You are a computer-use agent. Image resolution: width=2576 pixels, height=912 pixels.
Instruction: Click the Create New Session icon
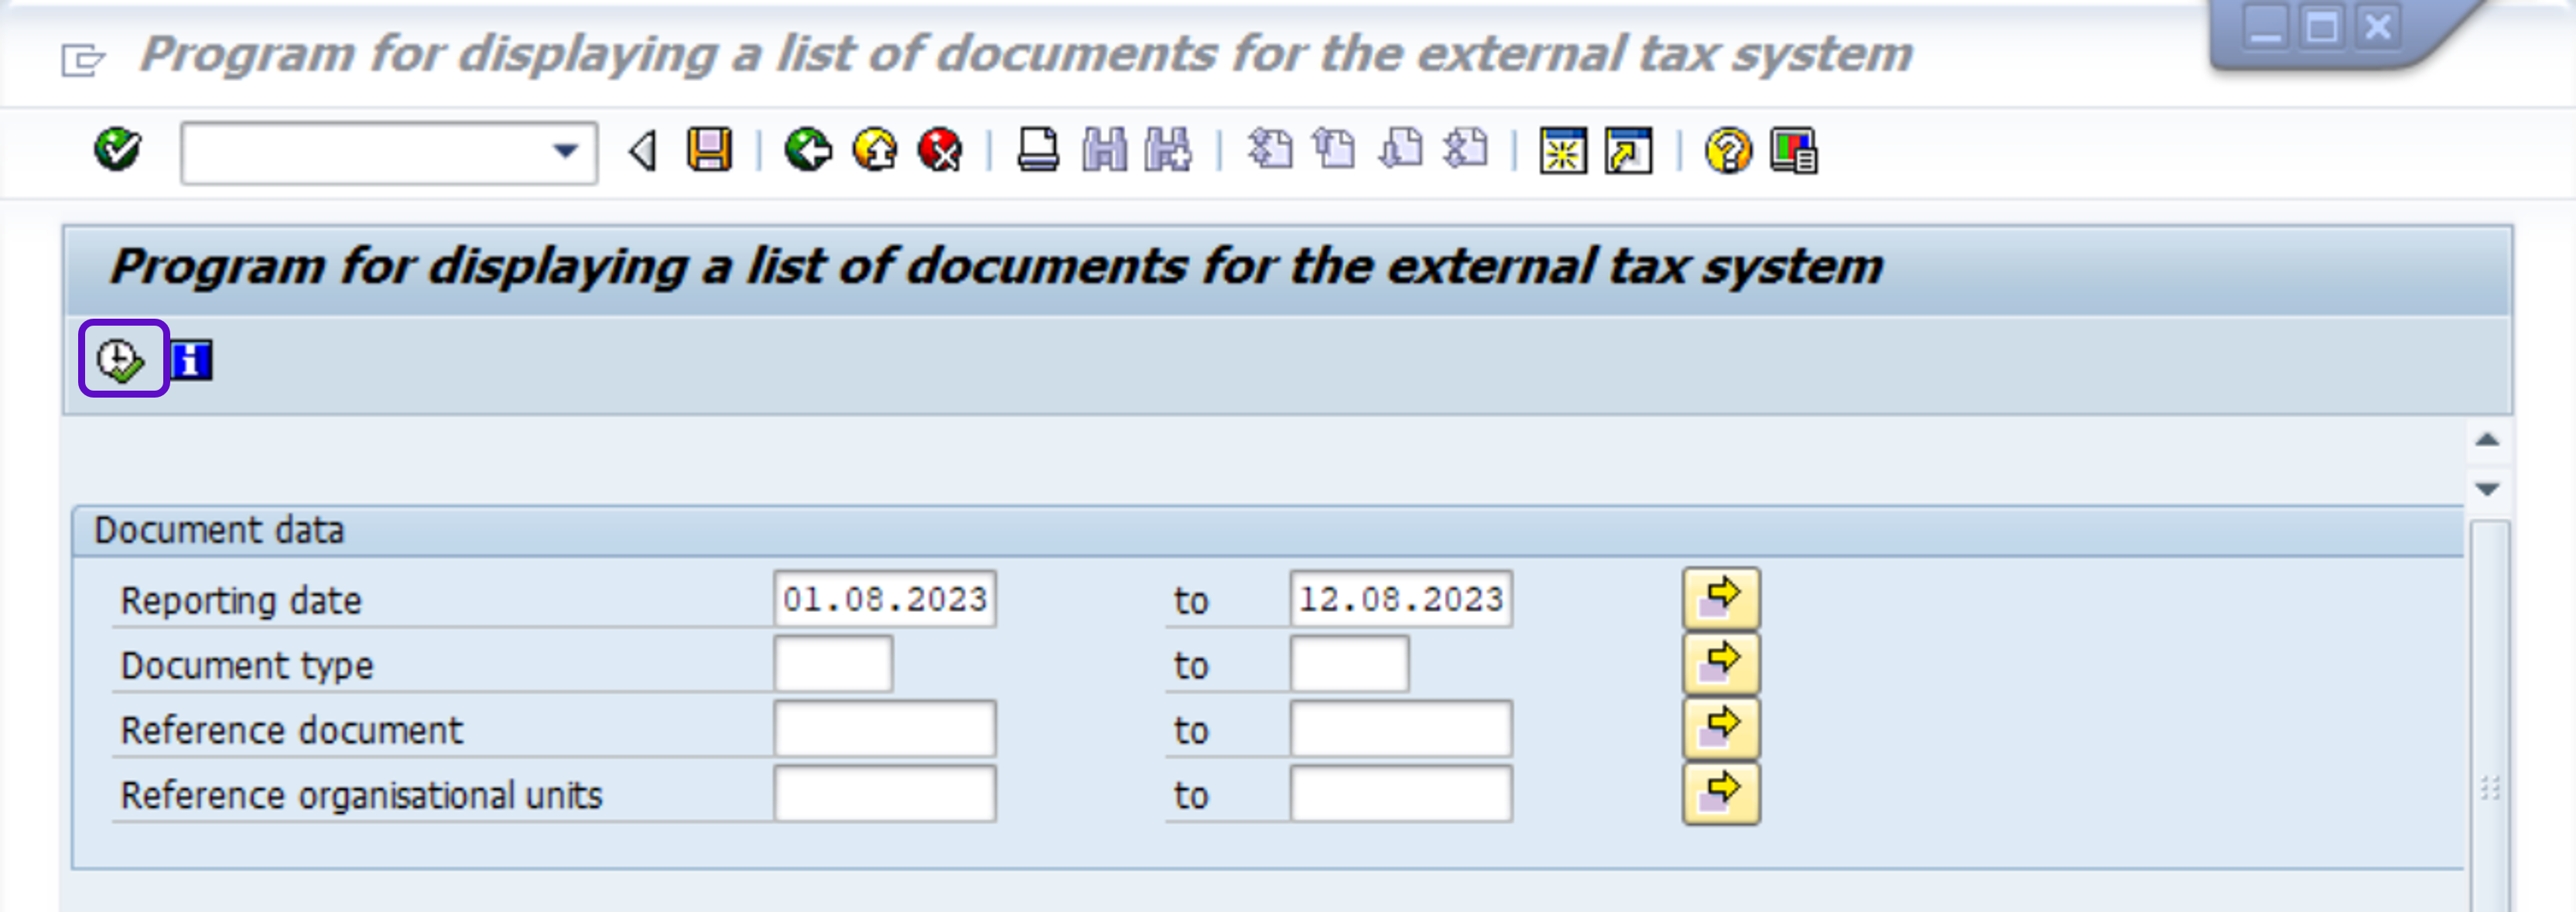[1563, 152]
